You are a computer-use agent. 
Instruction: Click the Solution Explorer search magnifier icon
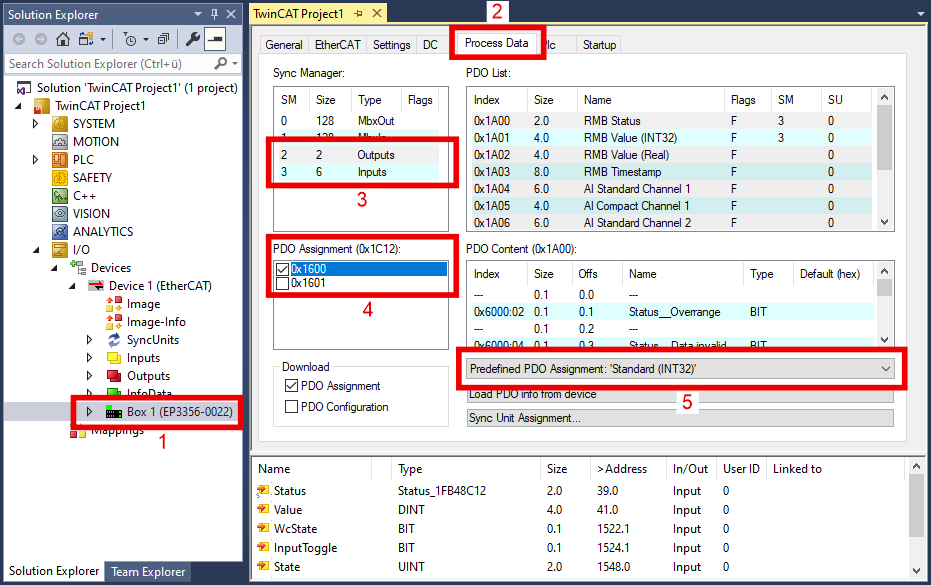click(x=220, y=63)
